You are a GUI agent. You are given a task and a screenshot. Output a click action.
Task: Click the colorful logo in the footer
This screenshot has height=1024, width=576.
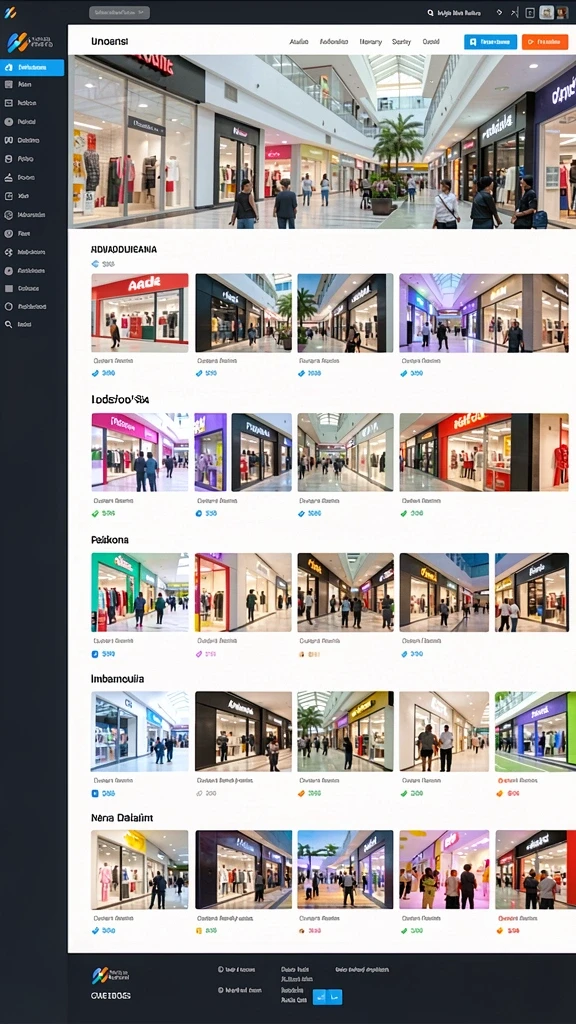click(x=100, y=975)
